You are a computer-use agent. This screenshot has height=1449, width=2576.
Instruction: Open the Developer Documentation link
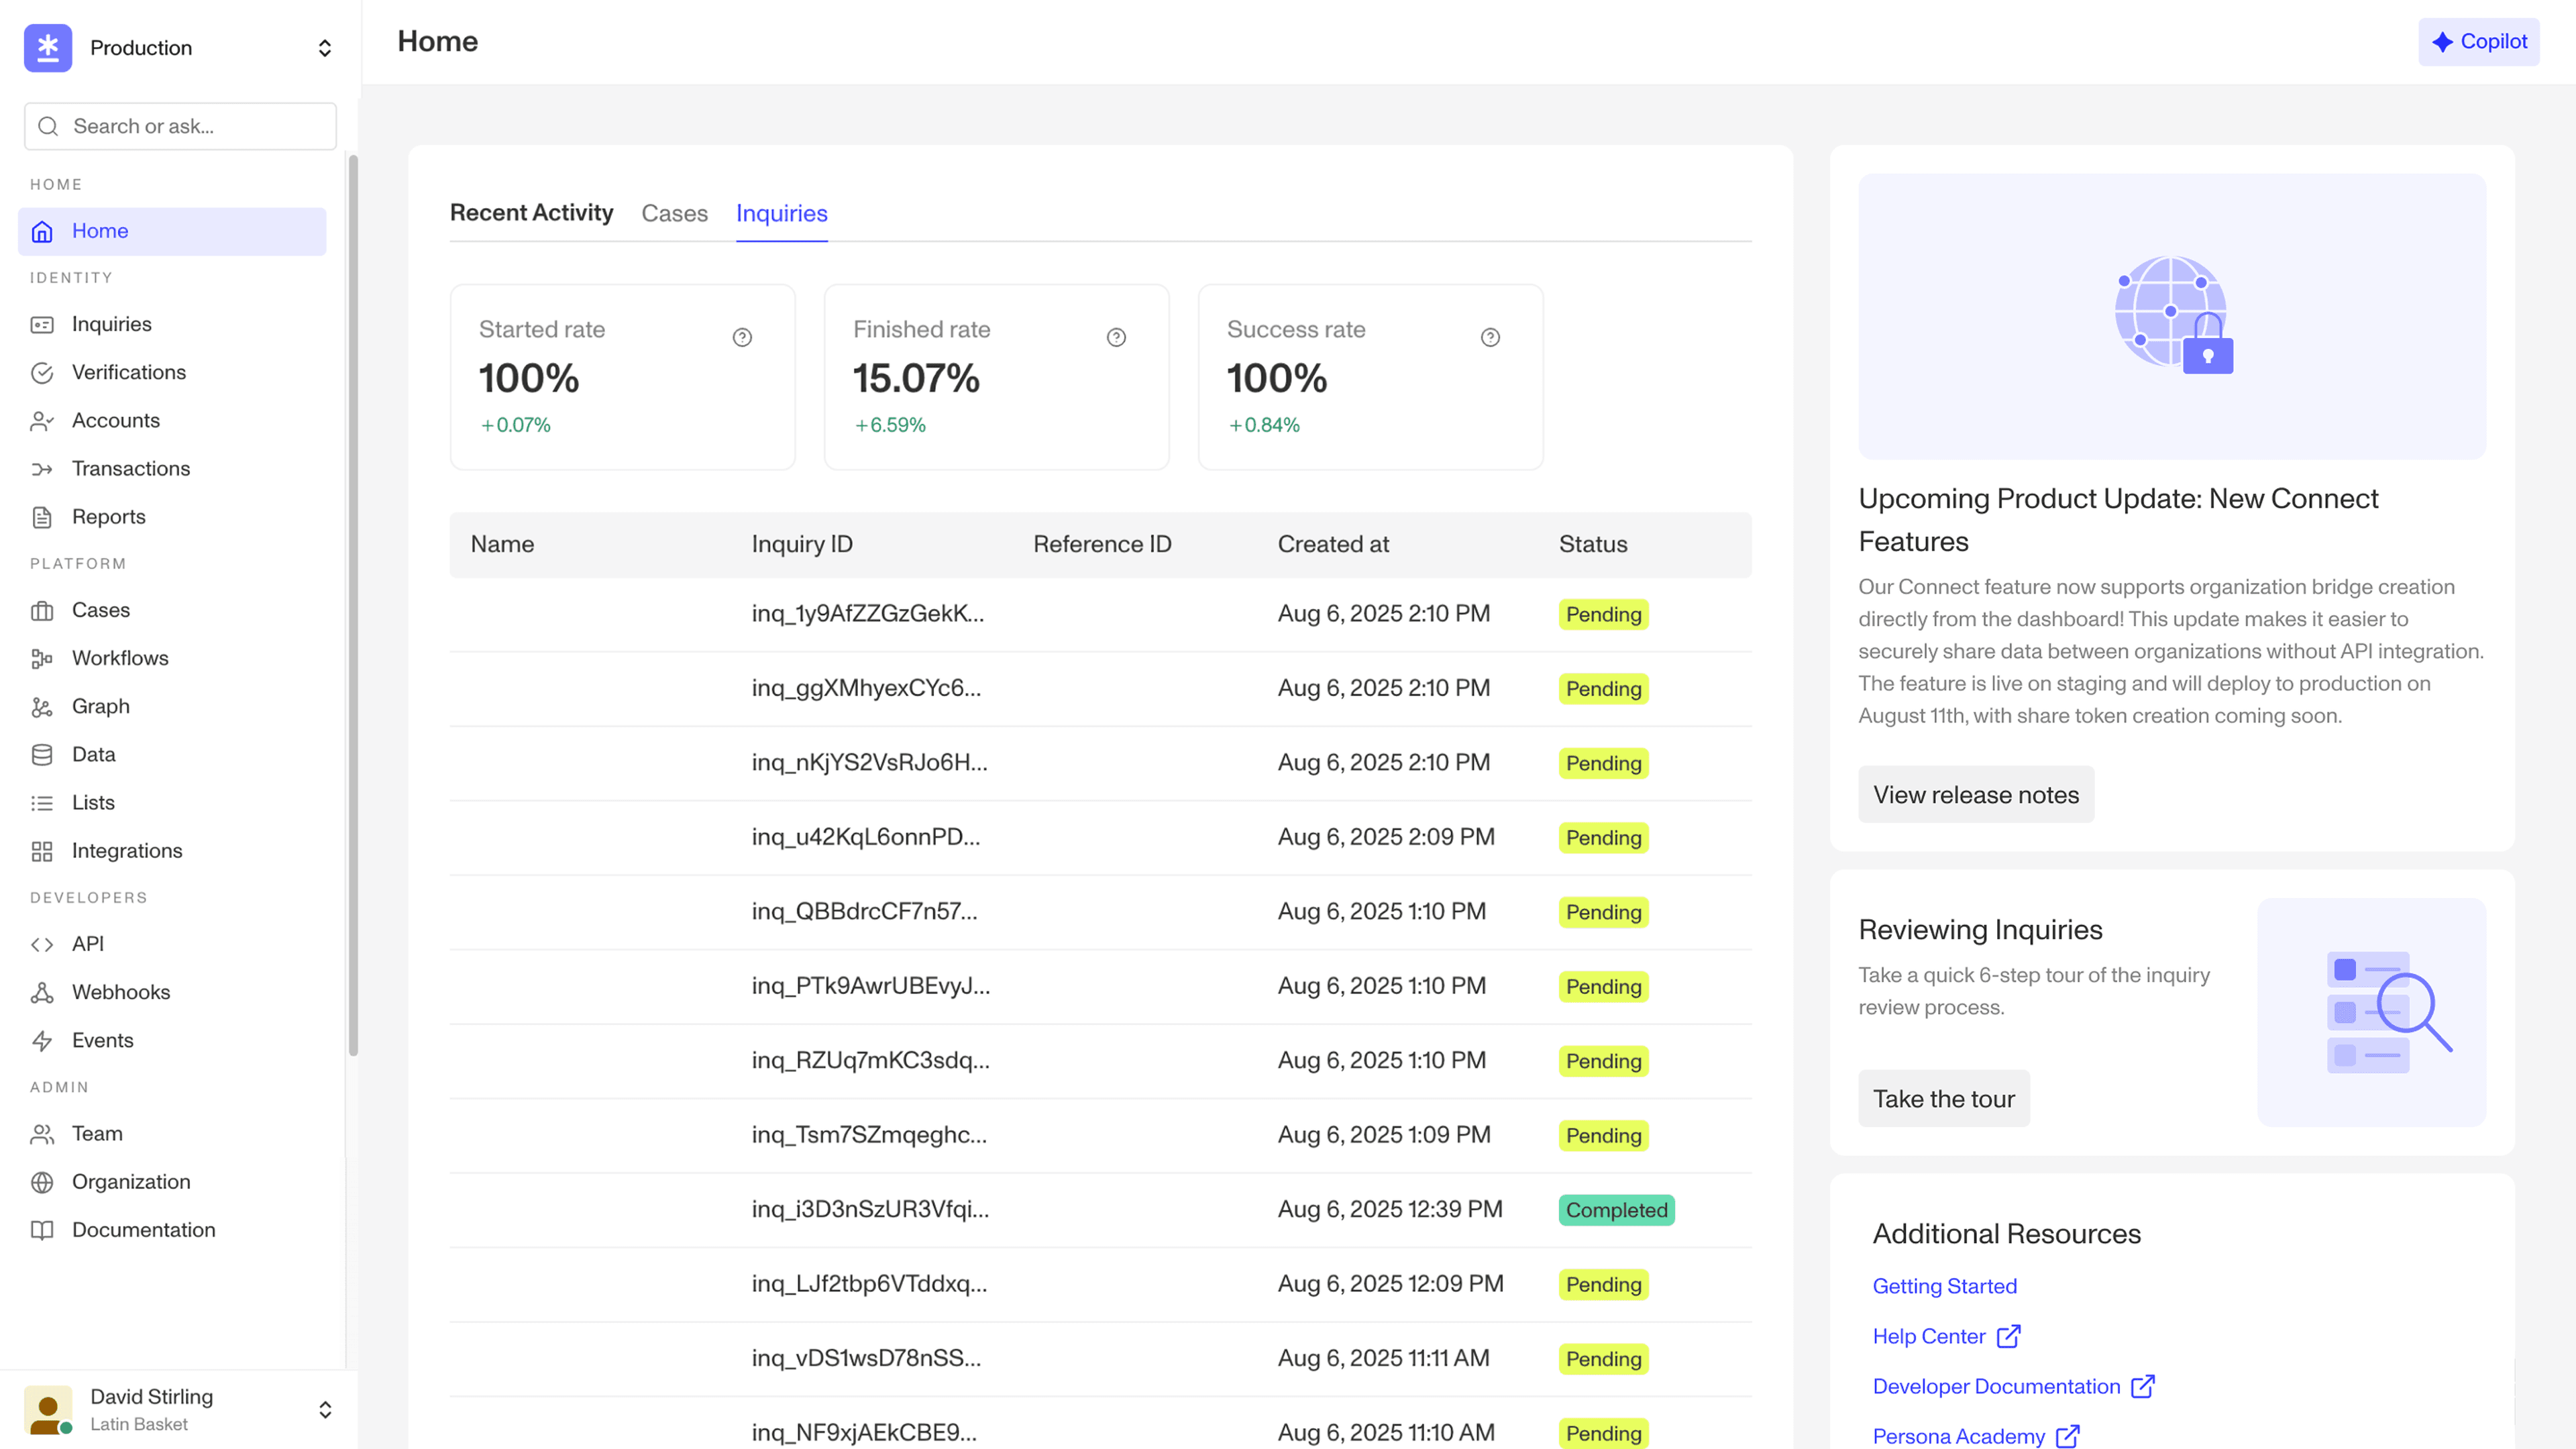2013,1386
